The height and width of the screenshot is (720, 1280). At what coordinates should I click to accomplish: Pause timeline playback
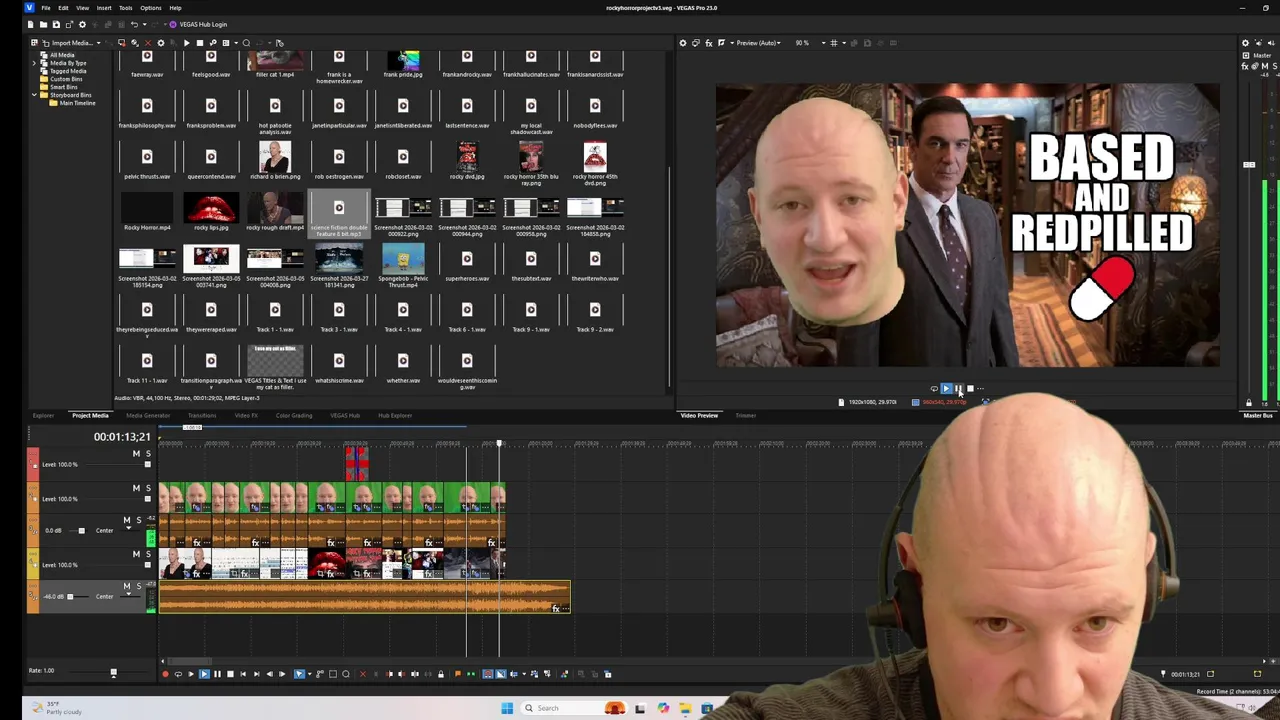[x=217, y=674]
